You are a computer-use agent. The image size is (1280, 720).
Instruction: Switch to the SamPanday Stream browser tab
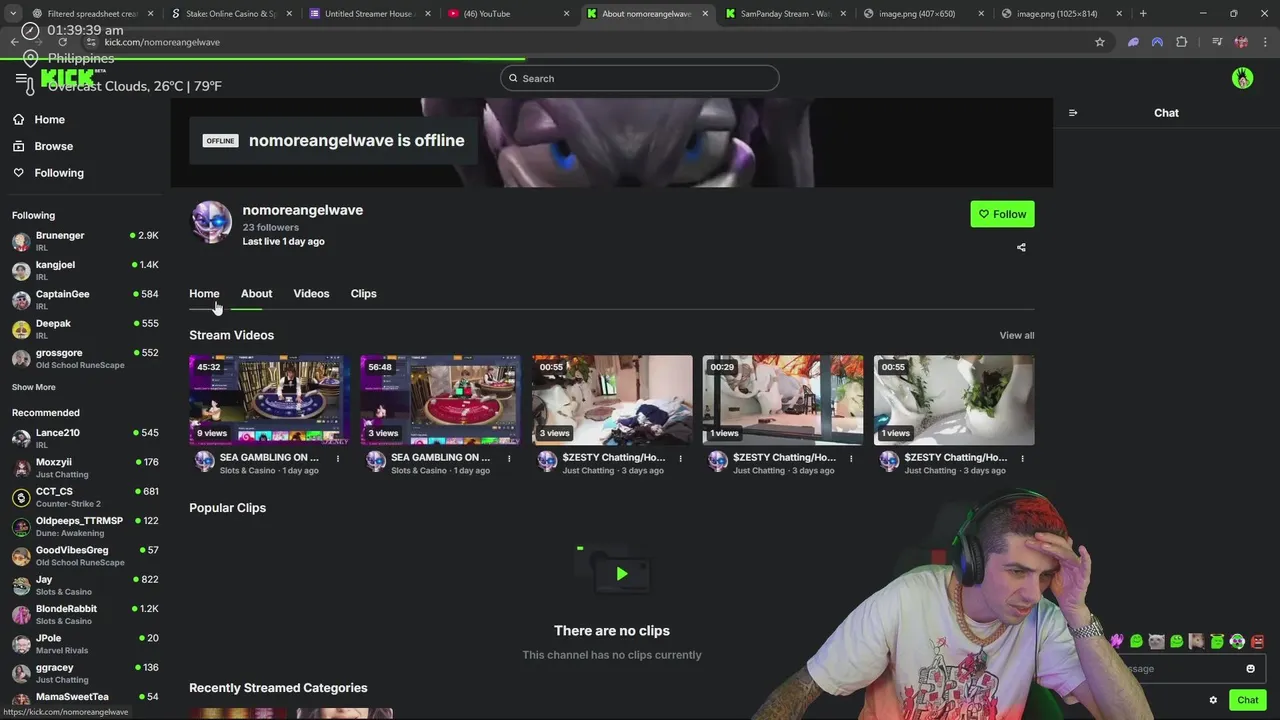785,14
